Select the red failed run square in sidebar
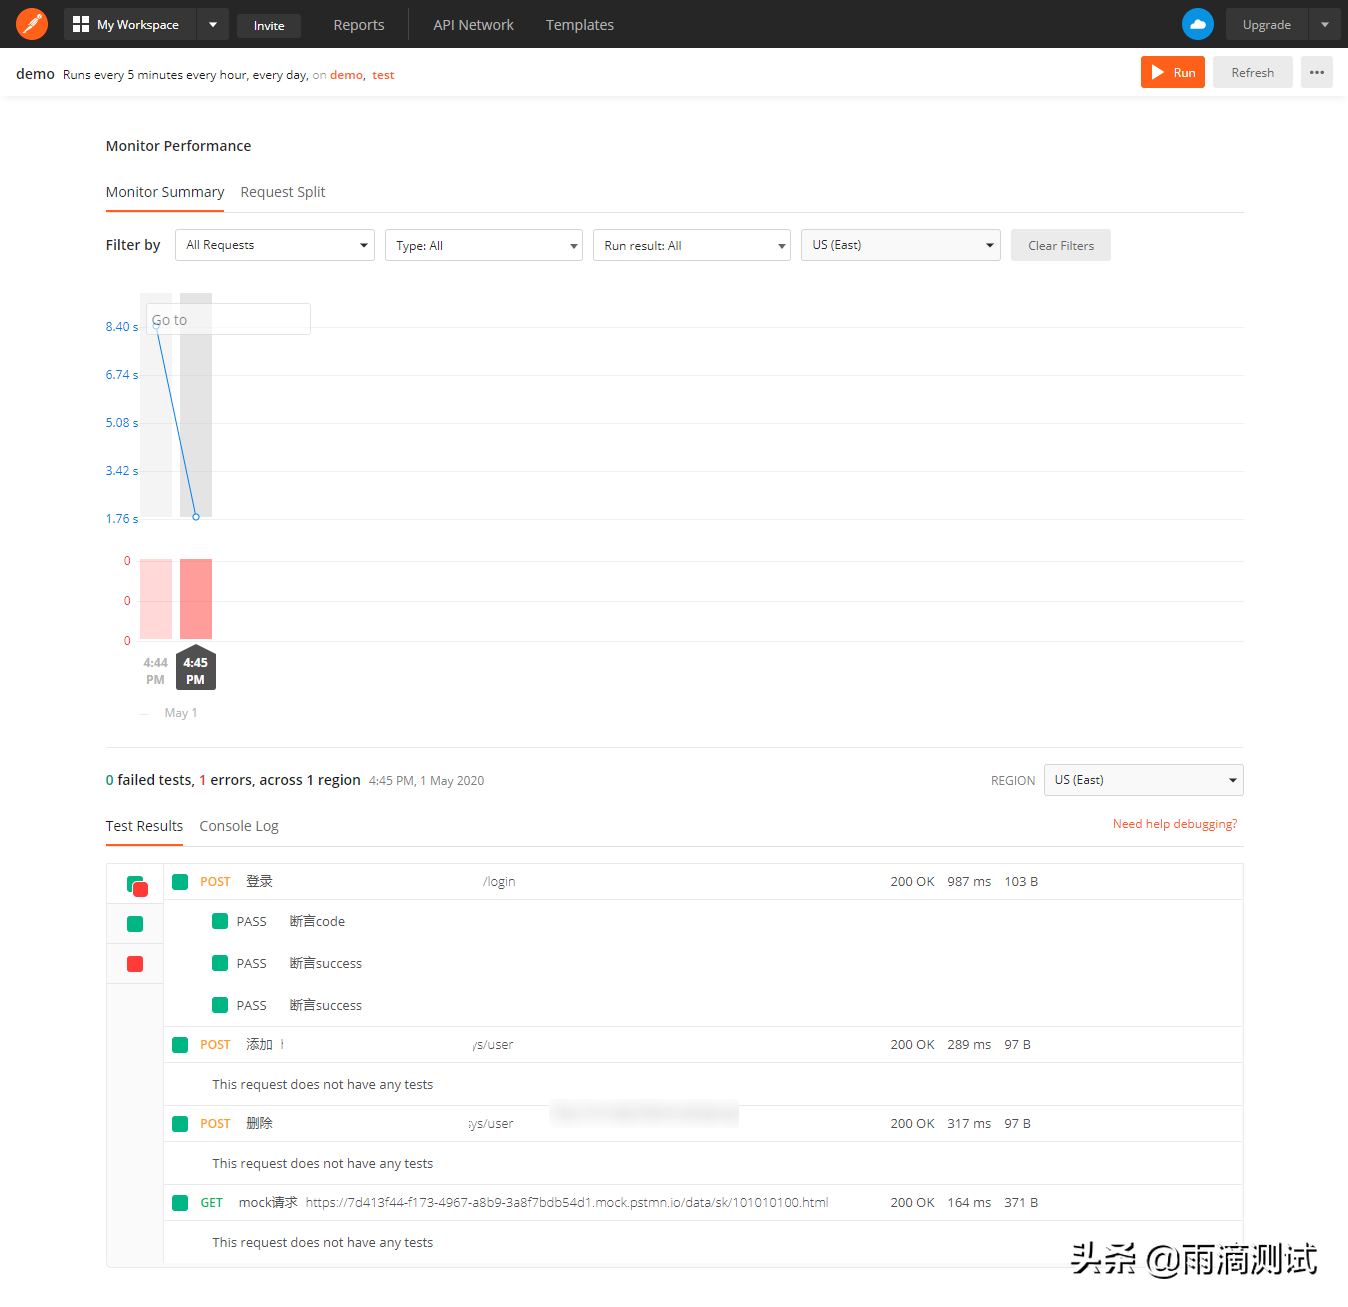The width and height of the screenshot is (1348, 1307). (x=135, y=963)
